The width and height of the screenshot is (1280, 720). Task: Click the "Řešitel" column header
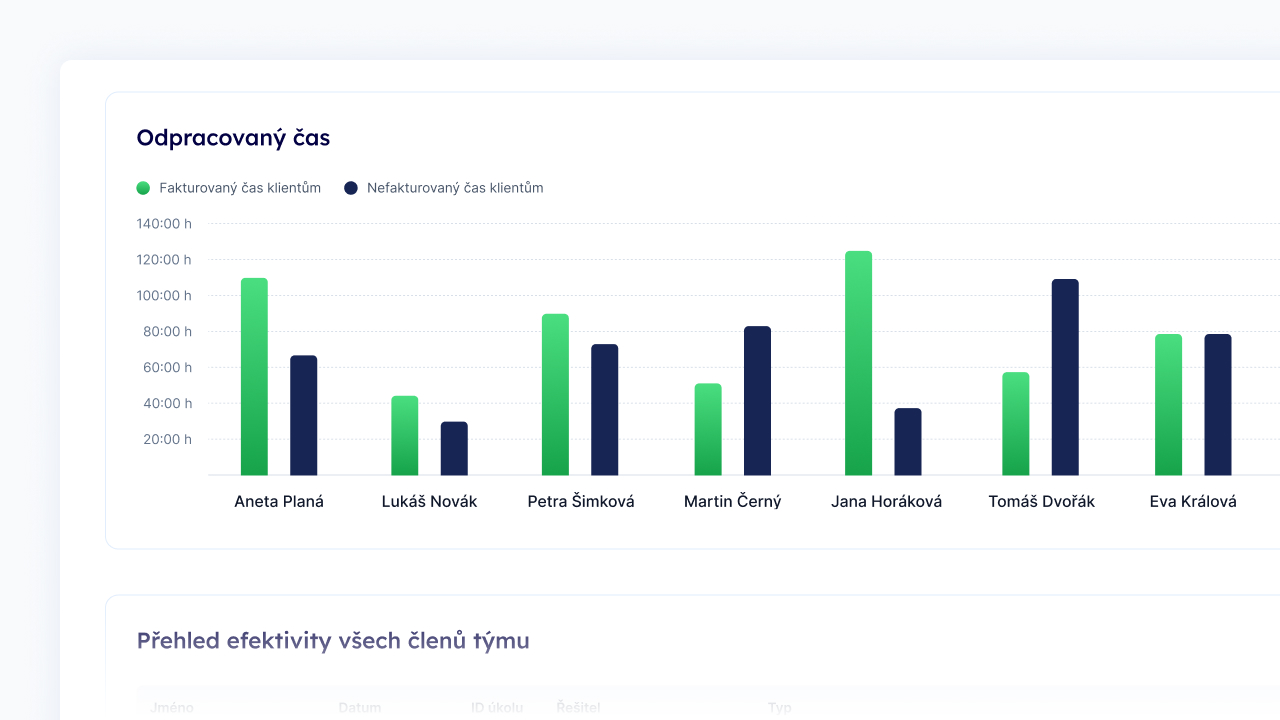pyautogui.click(x=578, y=707)
